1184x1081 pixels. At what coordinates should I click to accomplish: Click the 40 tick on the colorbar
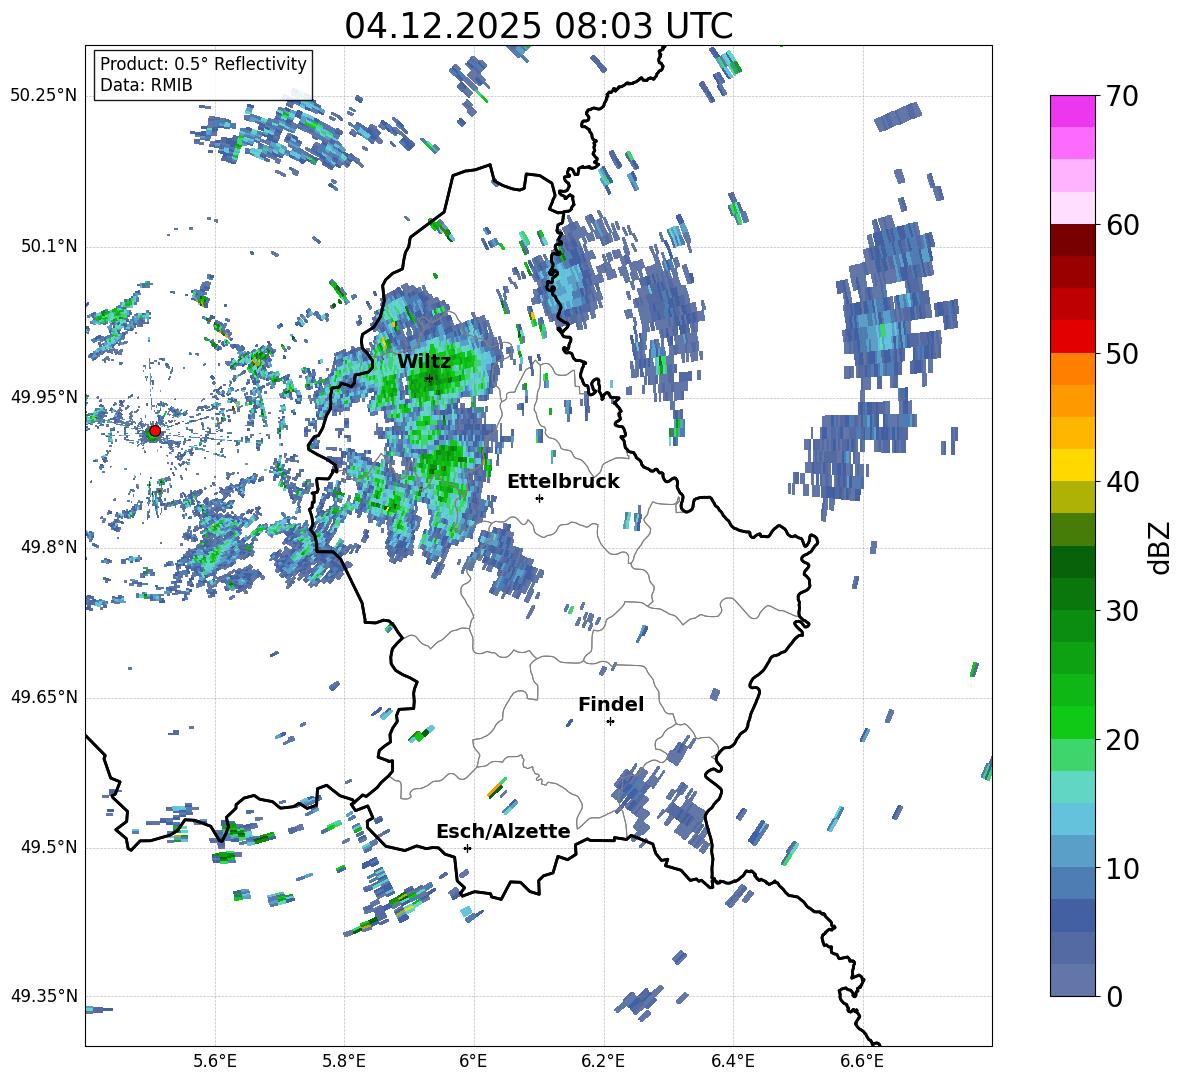point(1122,482)
